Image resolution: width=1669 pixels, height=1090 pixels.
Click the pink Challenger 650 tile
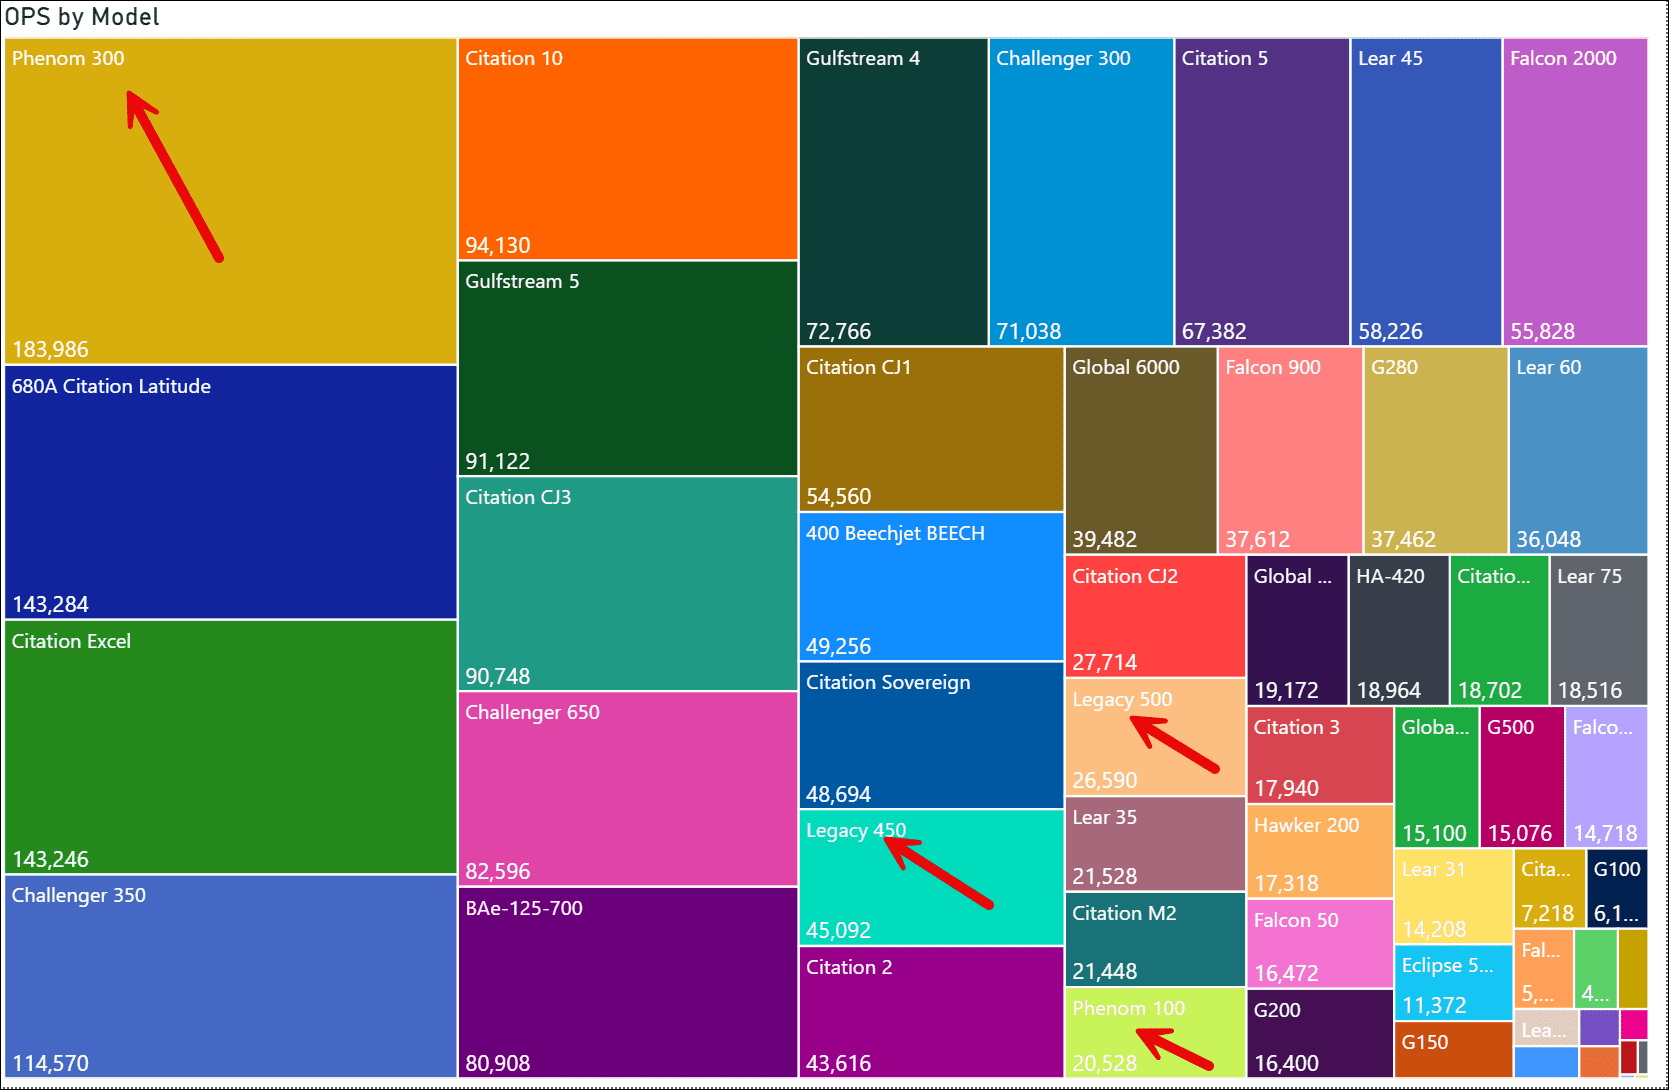click(627, 788)
